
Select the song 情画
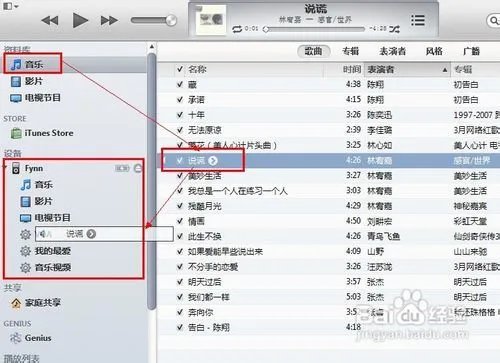[196, 221]
